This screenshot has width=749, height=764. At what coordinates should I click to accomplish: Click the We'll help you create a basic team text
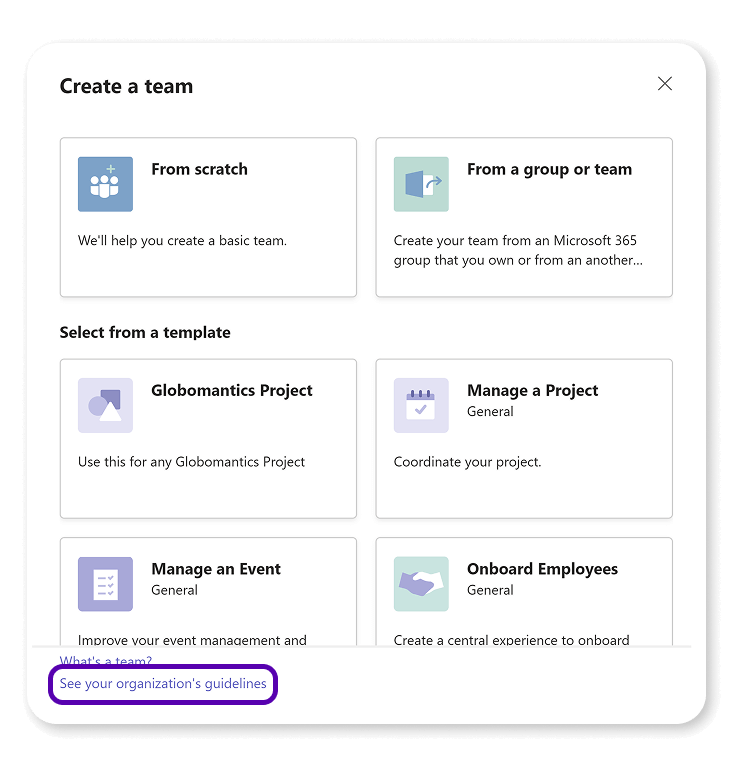click(182, 241)
